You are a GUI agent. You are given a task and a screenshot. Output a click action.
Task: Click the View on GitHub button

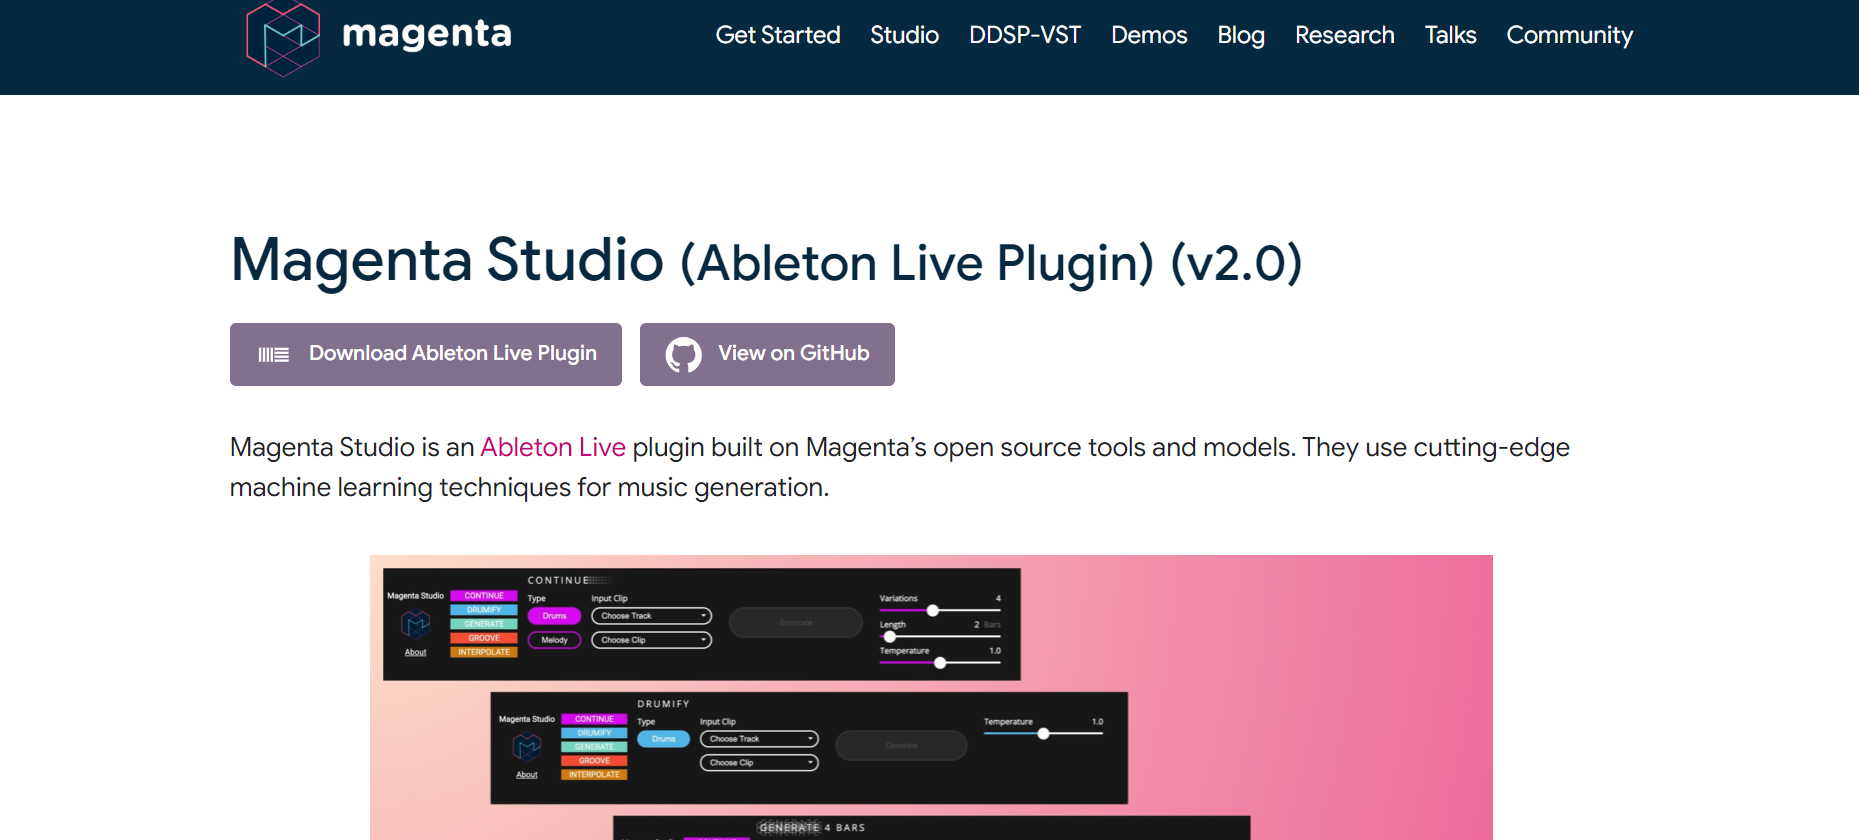point(767,354)
